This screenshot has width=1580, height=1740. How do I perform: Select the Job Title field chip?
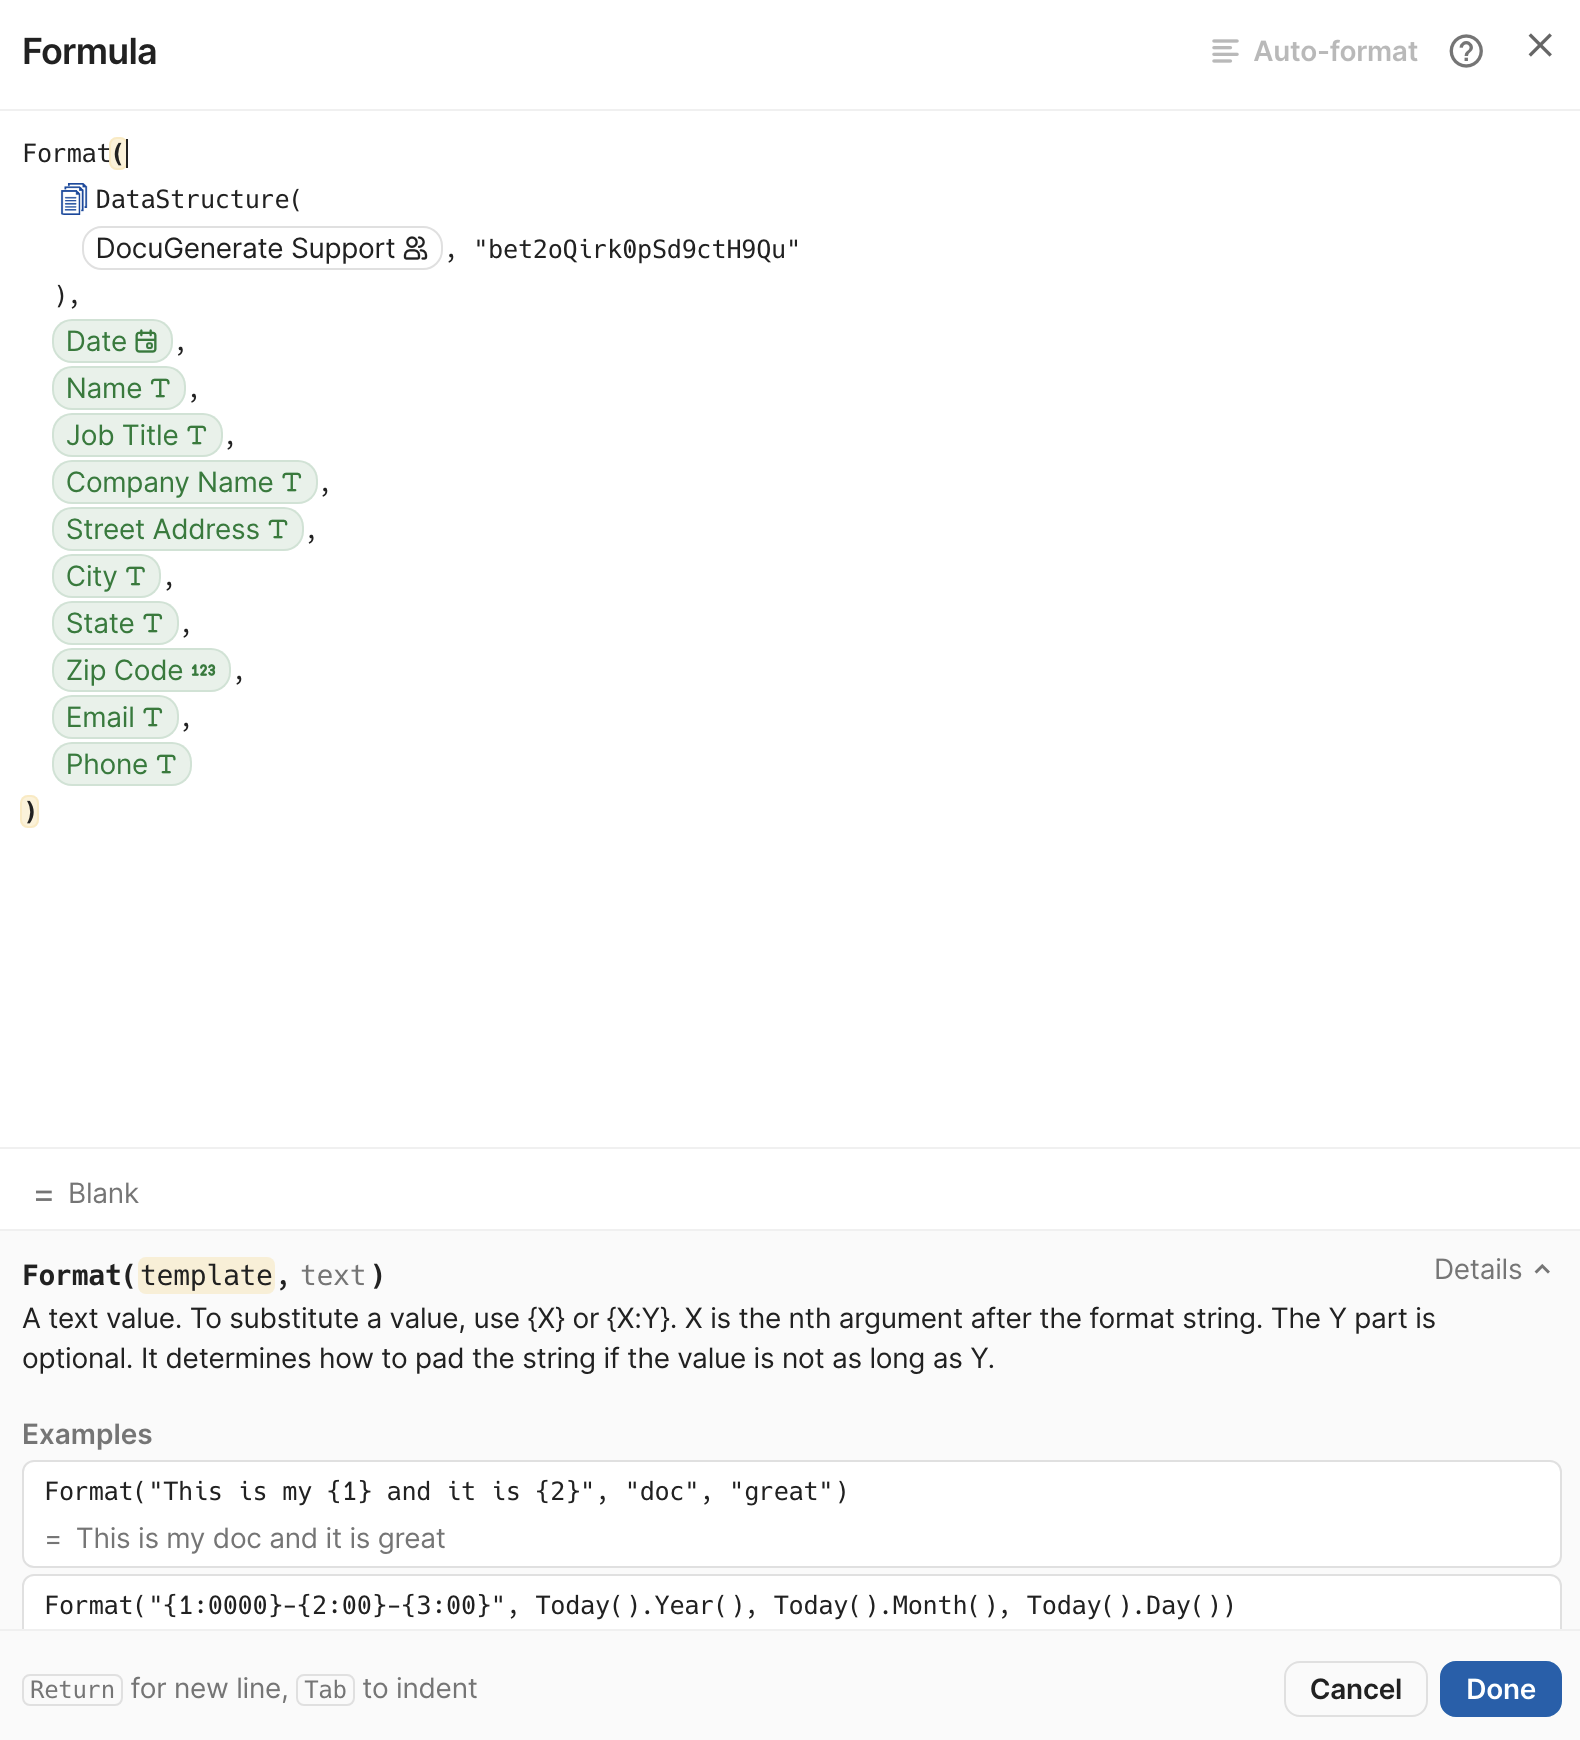tap(136, 435)
